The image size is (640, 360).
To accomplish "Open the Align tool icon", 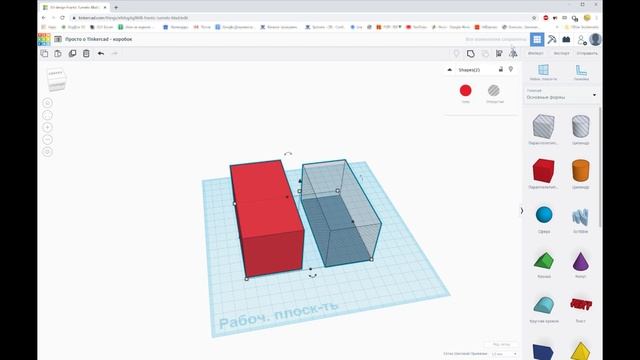I will pos(499,53).
